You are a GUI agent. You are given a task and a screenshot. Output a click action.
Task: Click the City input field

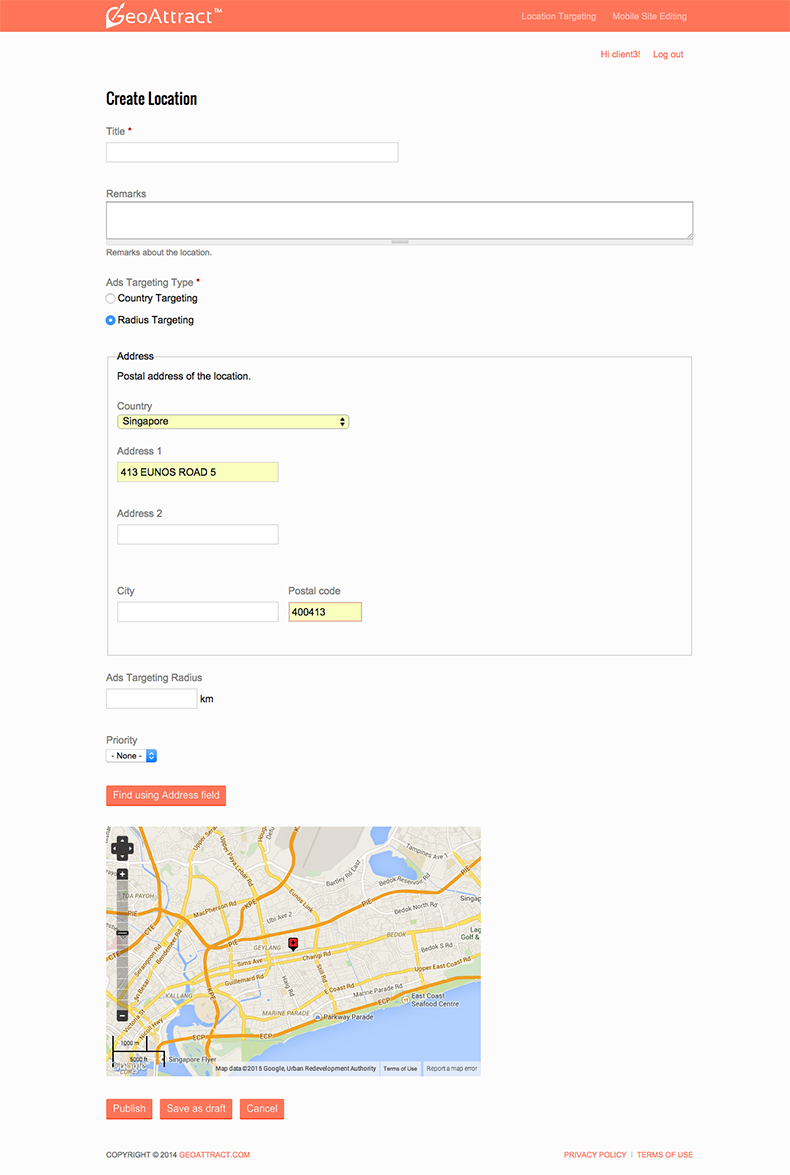pos(198,611)
